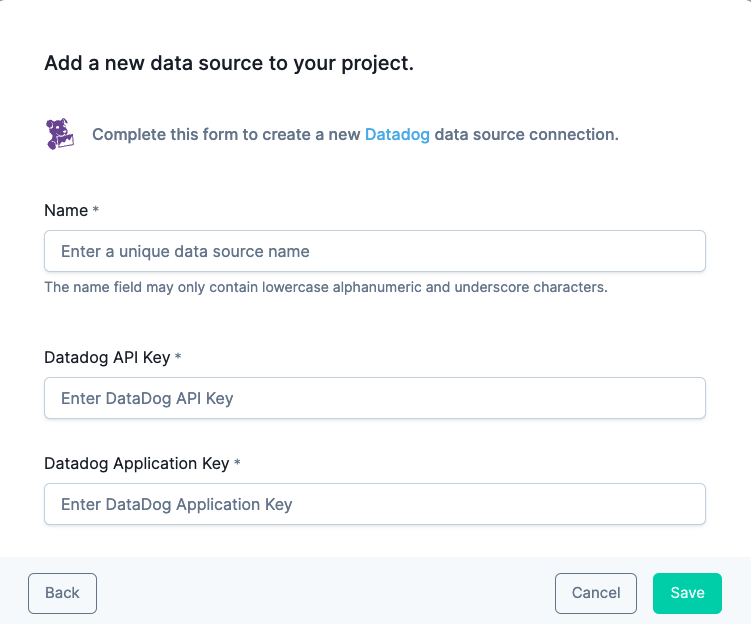Image resolution: width=751 pixels, height=624 pixels.
Task: Click the "data source connection." text after link
Action: pyautogui.click(x=526, y=135)
